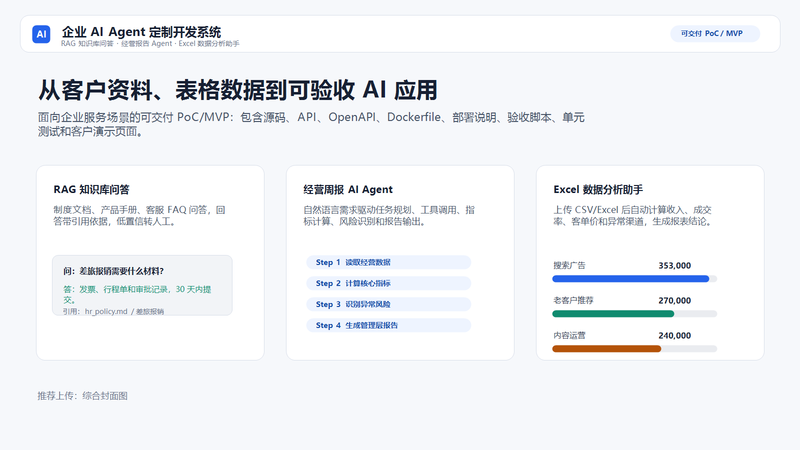Click the 内容运营 channel label

[569, 335]
